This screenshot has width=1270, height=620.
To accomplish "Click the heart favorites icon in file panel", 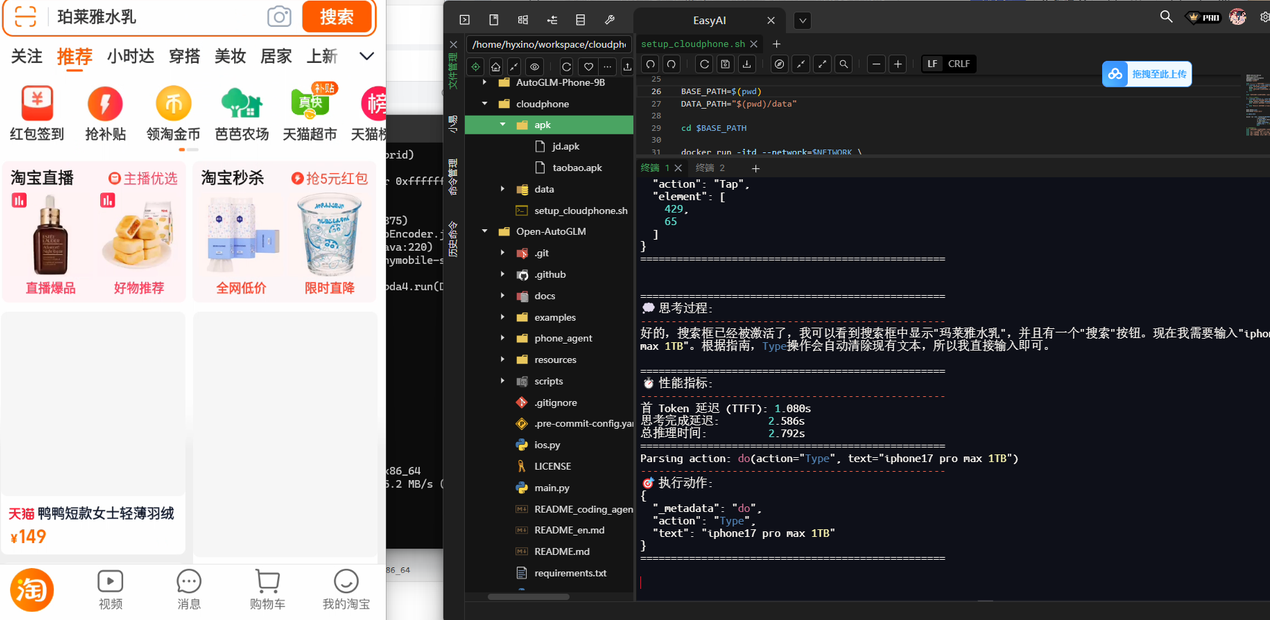I will 588,67.
